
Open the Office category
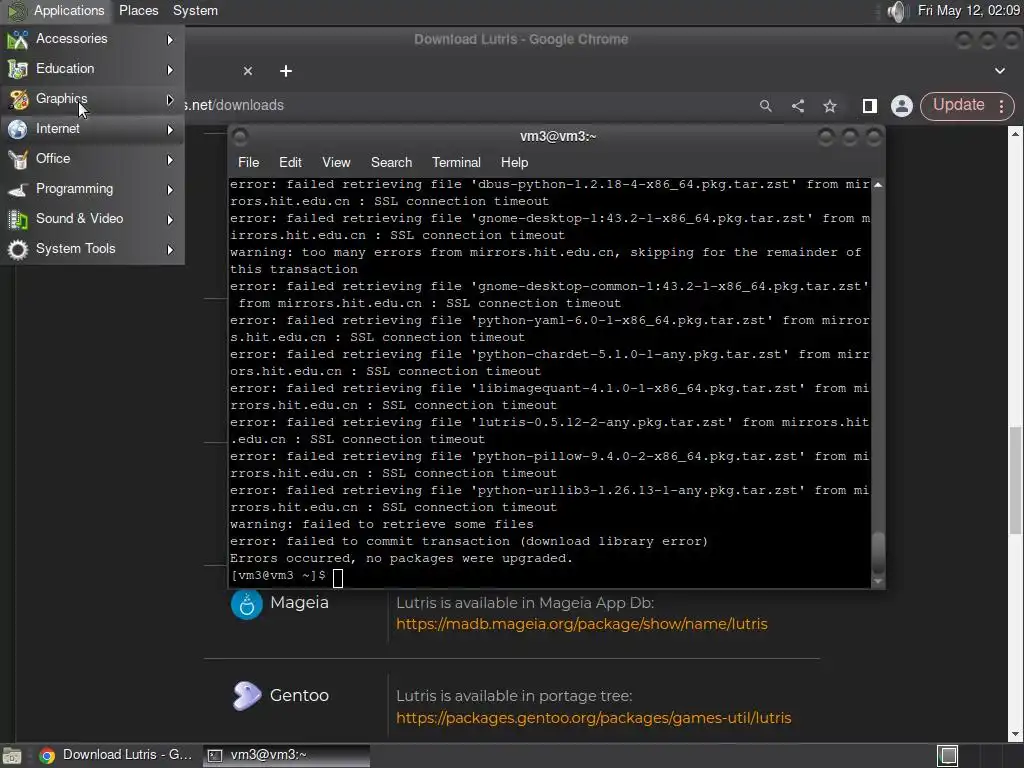[91, 159]
